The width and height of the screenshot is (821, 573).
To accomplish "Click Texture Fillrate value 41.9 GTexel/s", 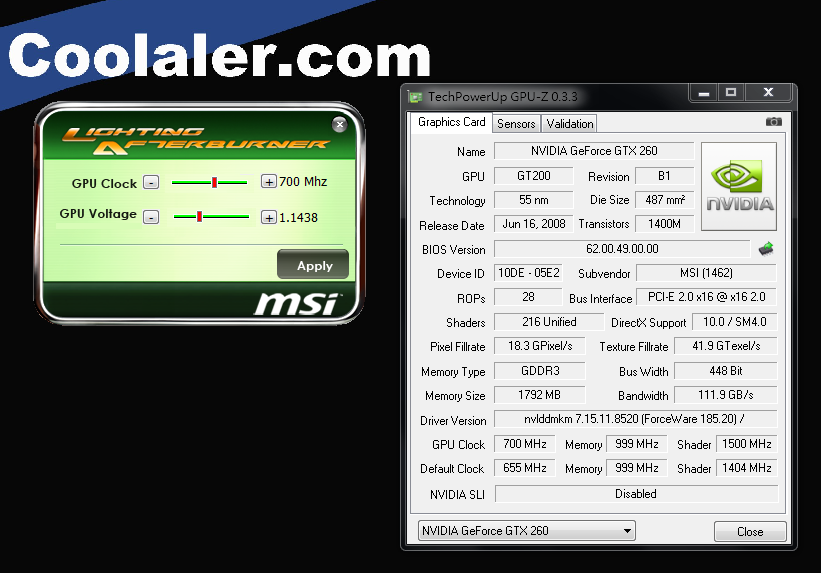I will pos(726,346).
